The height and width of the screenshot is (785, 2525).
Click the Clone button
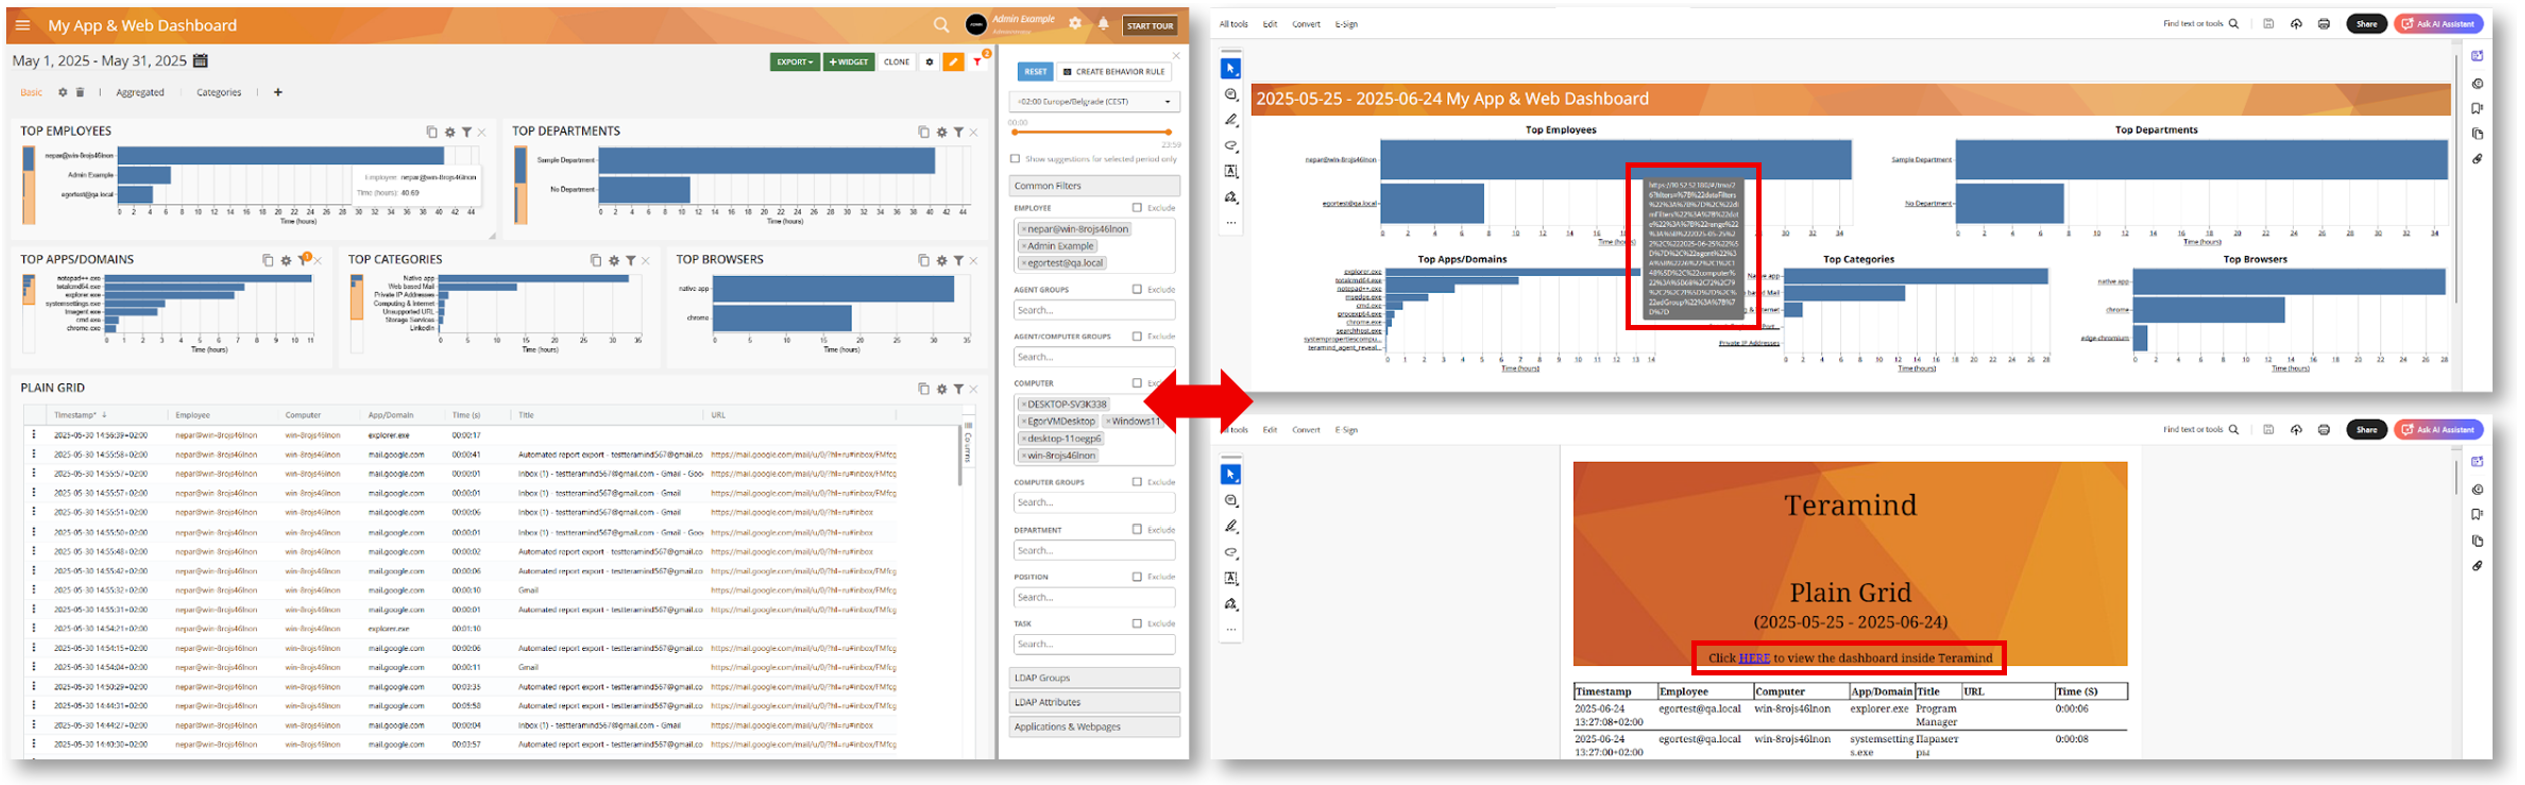click(897, 62)
